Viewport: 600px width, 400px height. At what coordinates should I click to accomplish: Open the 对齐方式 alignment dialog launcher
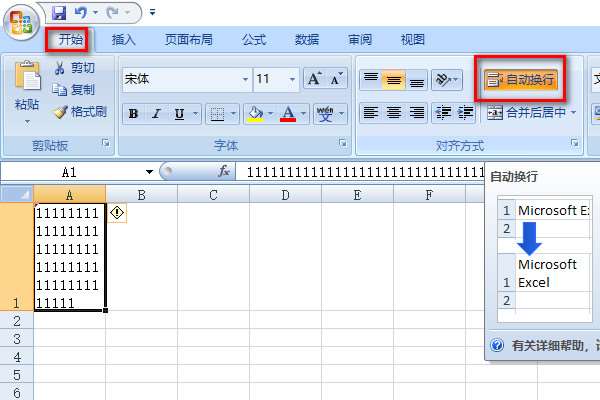click(574, 143)
